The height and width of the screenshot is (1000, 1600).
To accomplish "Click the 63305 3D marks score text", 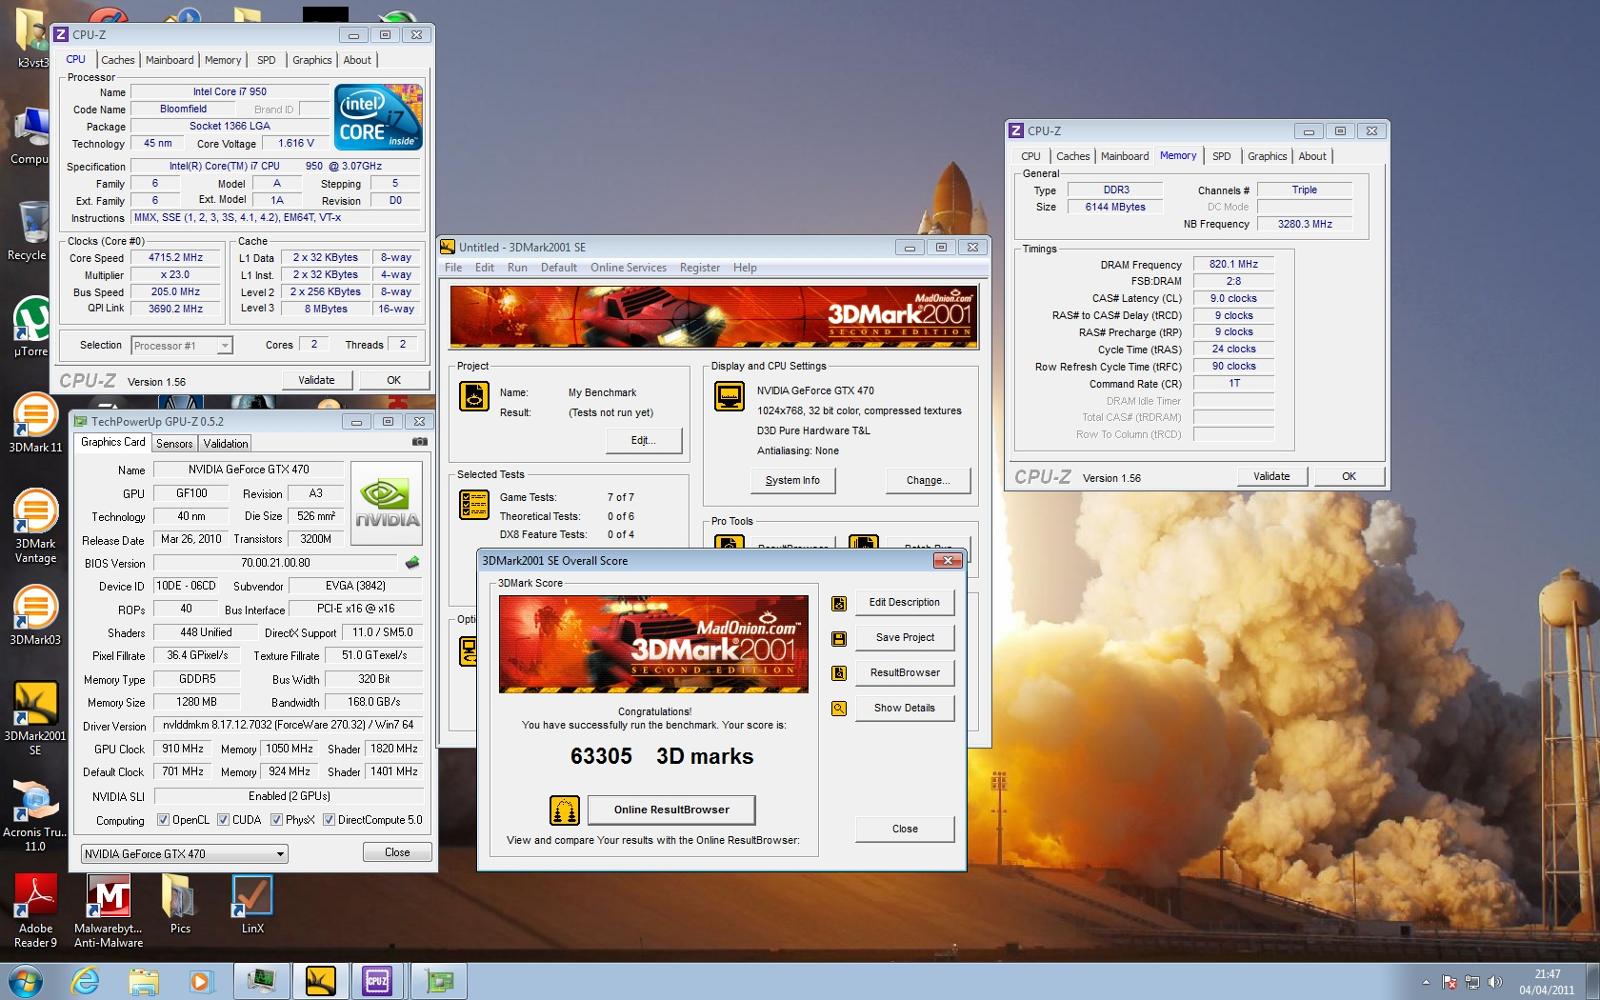I will pos(661,757).
